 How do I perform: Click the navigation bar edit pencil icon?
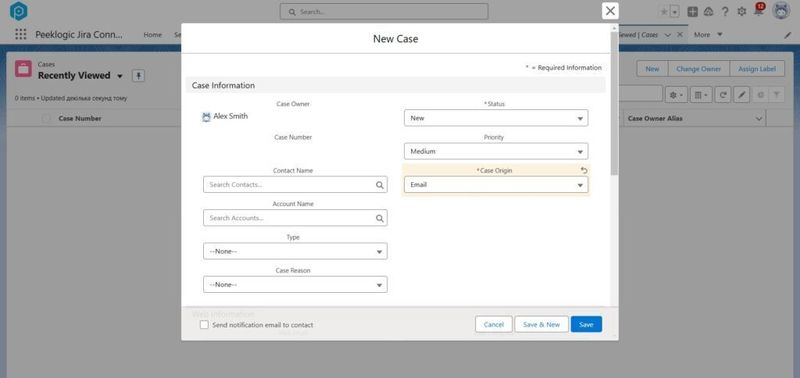click(787, 35)
